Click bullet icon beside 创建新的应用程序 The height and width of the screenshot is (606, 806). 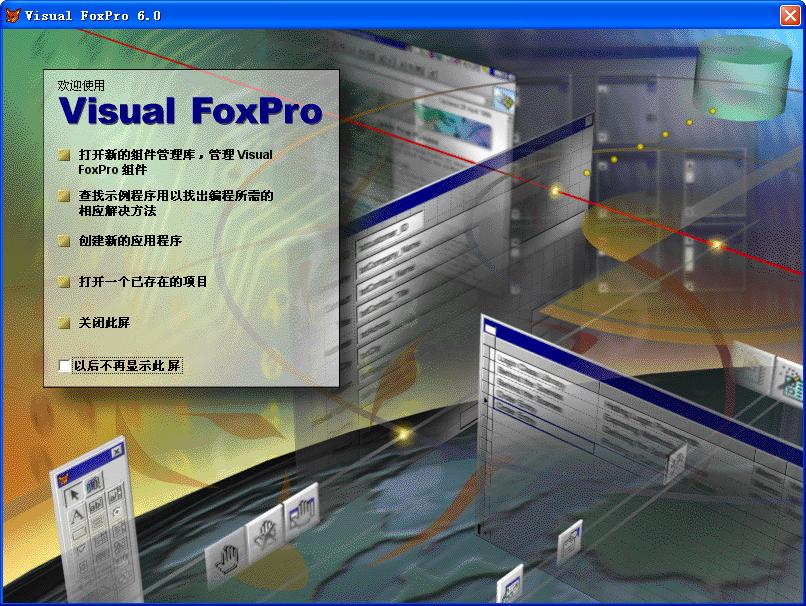pyautogui.click(x=64, y=241)
